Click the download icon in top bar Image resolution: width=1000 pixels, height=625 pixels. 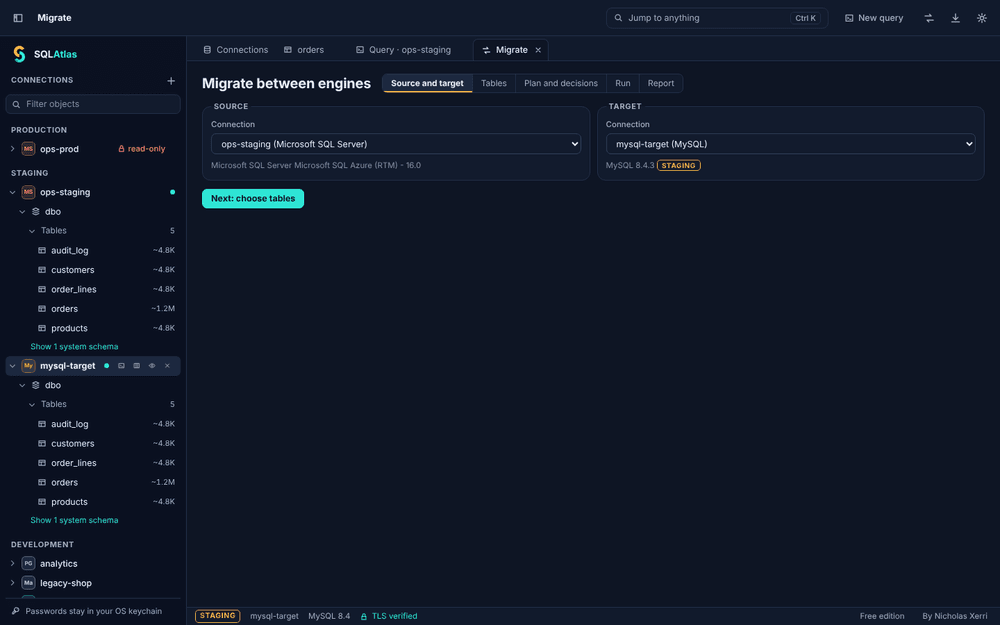tap(955, 18)
